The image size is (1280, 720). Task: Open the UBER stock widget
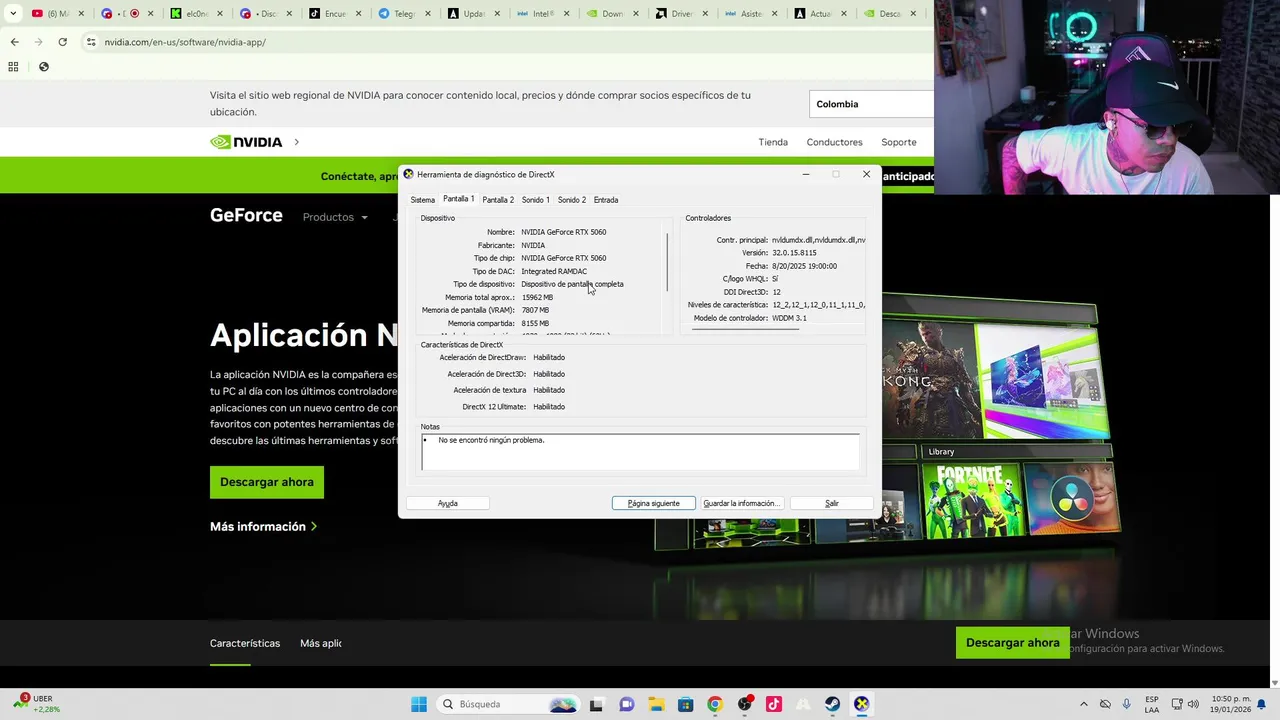click(x=38, y=704)
